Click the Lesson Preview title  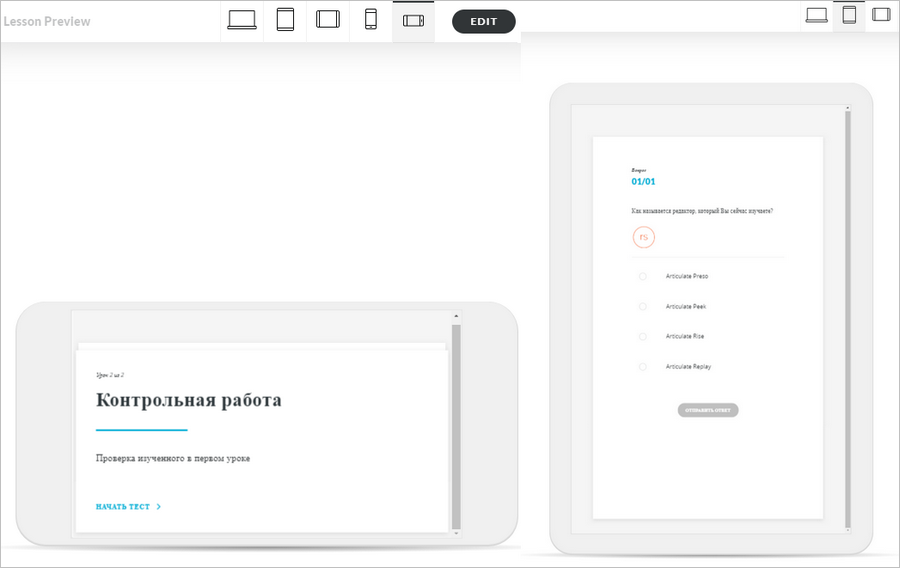coord(46,21)
